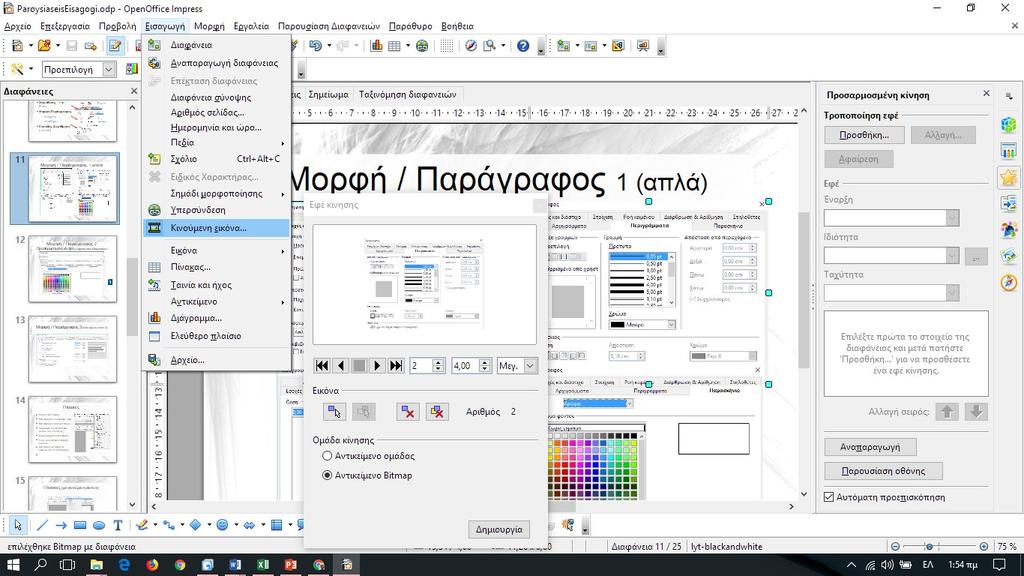The height and width of the screenshot is (576, 1024).
Task: Play the animation with play button
Action: [377, 366]
